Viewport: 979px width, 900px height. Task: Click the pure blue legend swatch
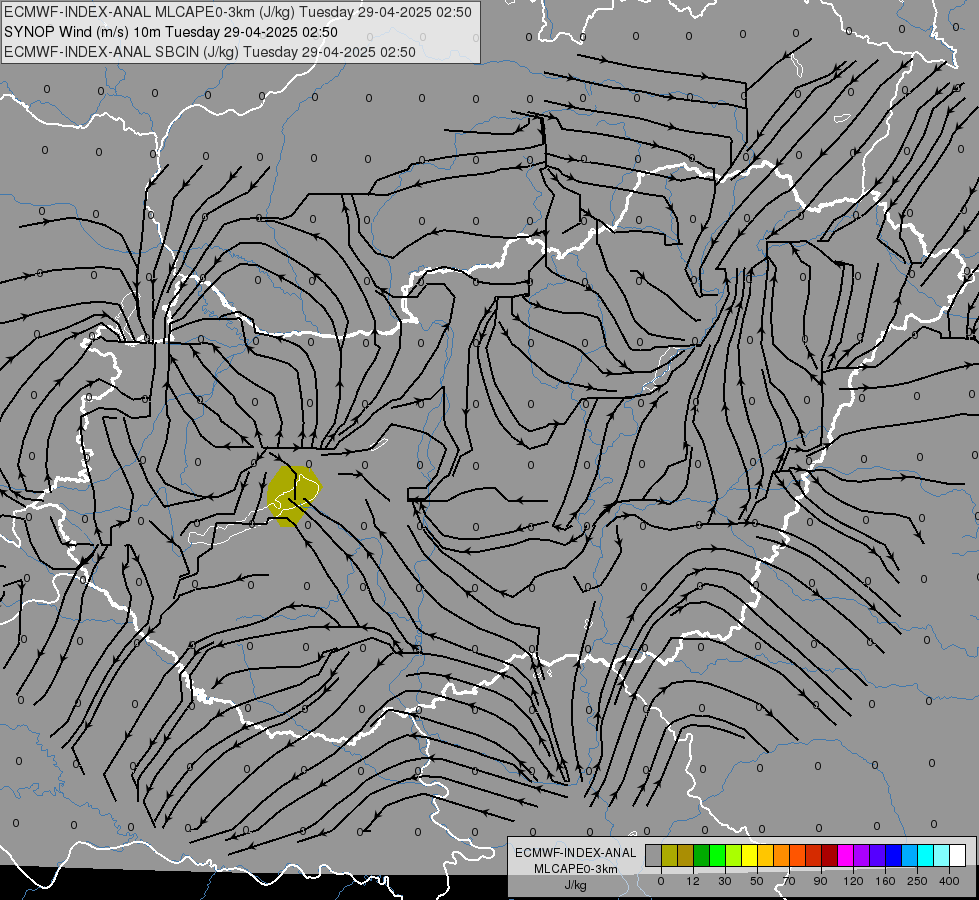pyautogui.click(x=893, y=855)
